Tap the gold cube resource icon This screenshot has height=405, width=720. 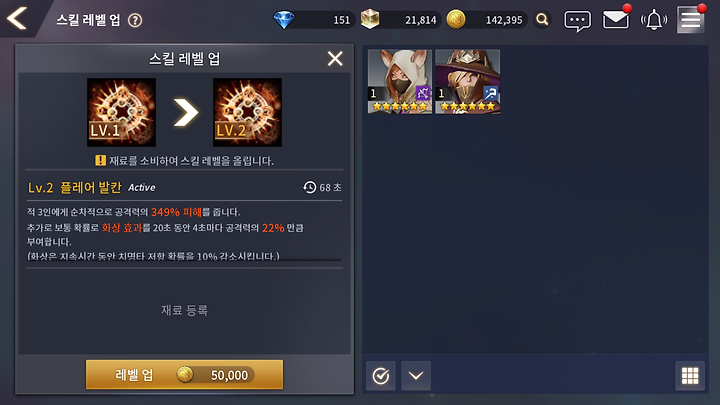click(370, 19)
